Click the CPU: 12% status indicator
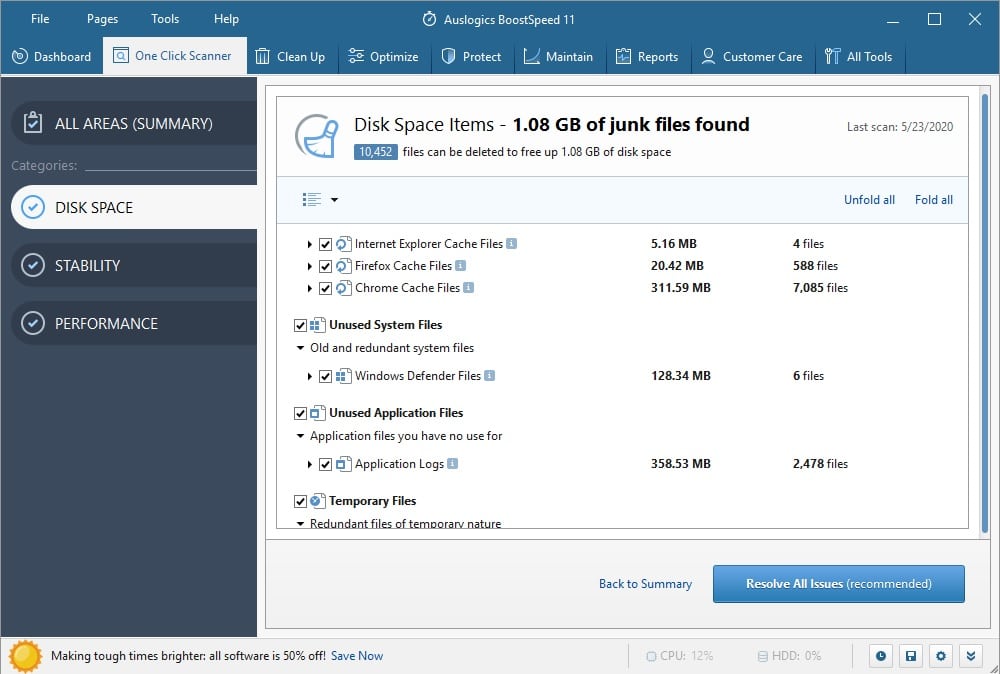 (x=679, y=656)
